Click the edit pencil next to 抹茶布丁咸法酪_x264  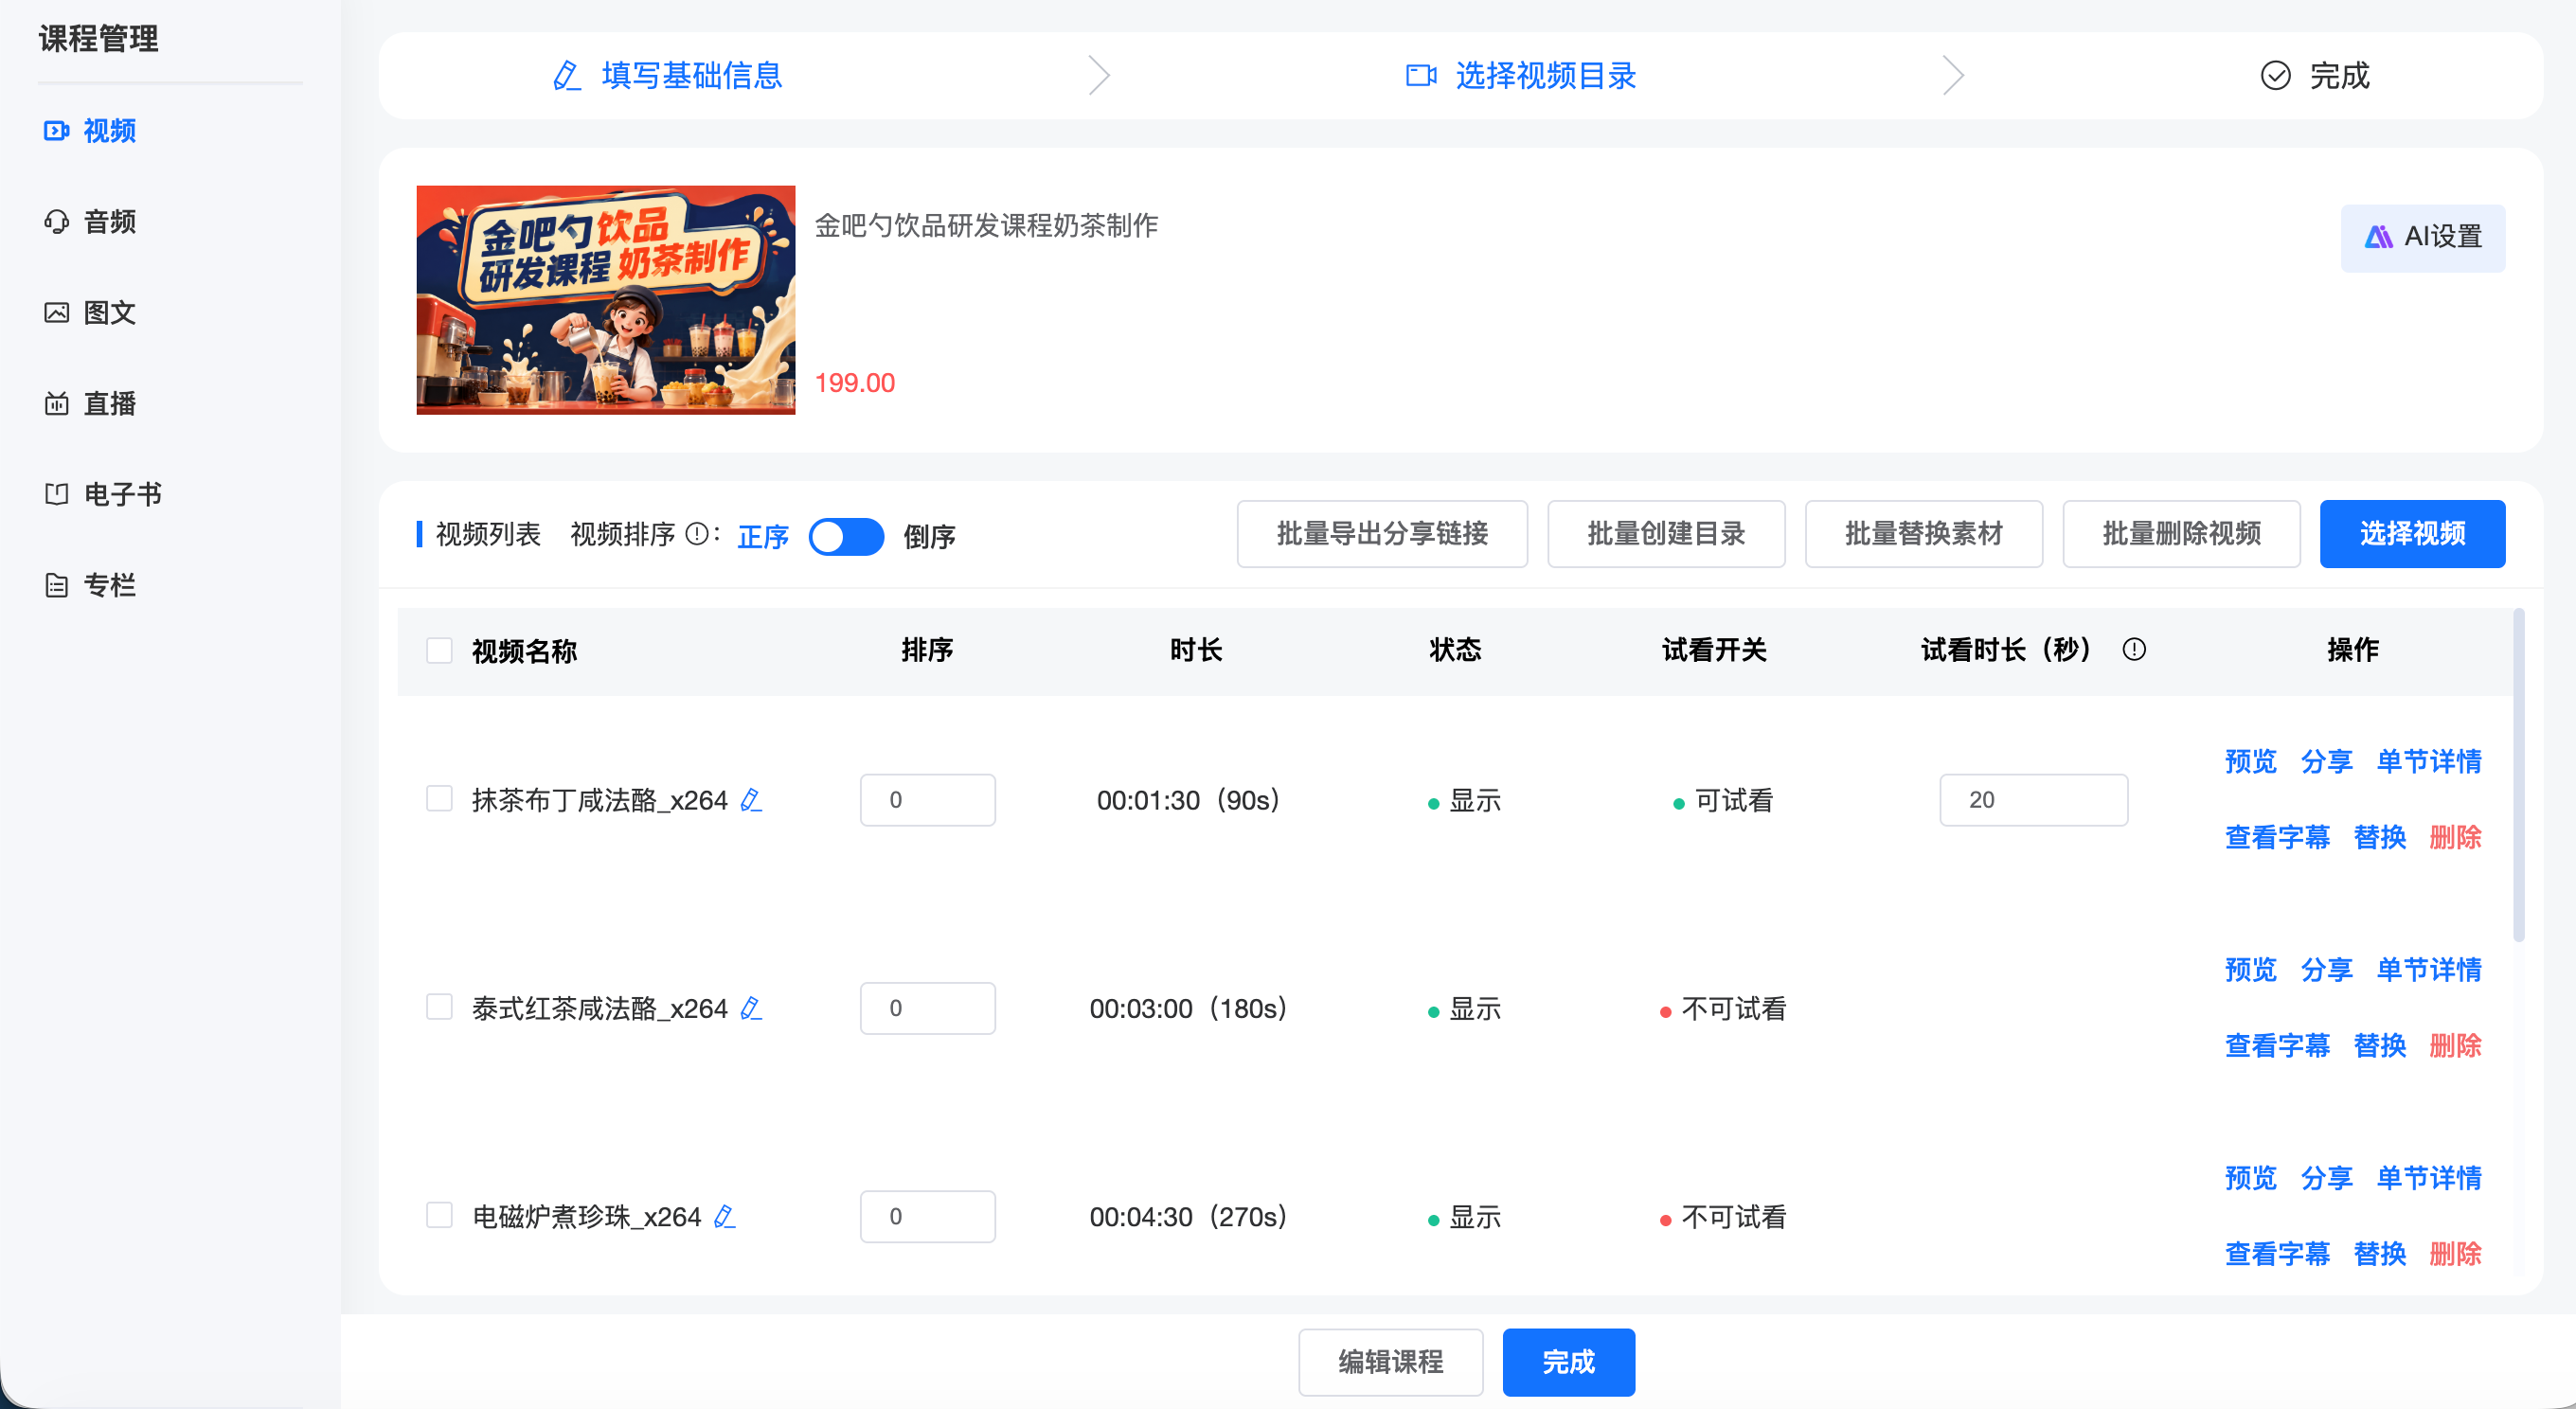(x=751, y=800)
